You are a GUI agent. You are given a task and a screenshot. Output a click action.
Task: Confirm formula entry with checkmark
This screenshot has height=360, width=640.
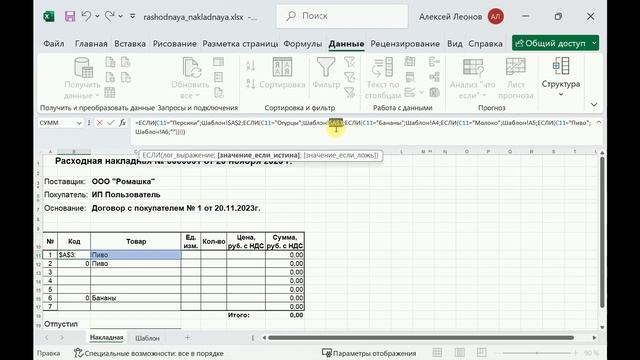(111, 123)
